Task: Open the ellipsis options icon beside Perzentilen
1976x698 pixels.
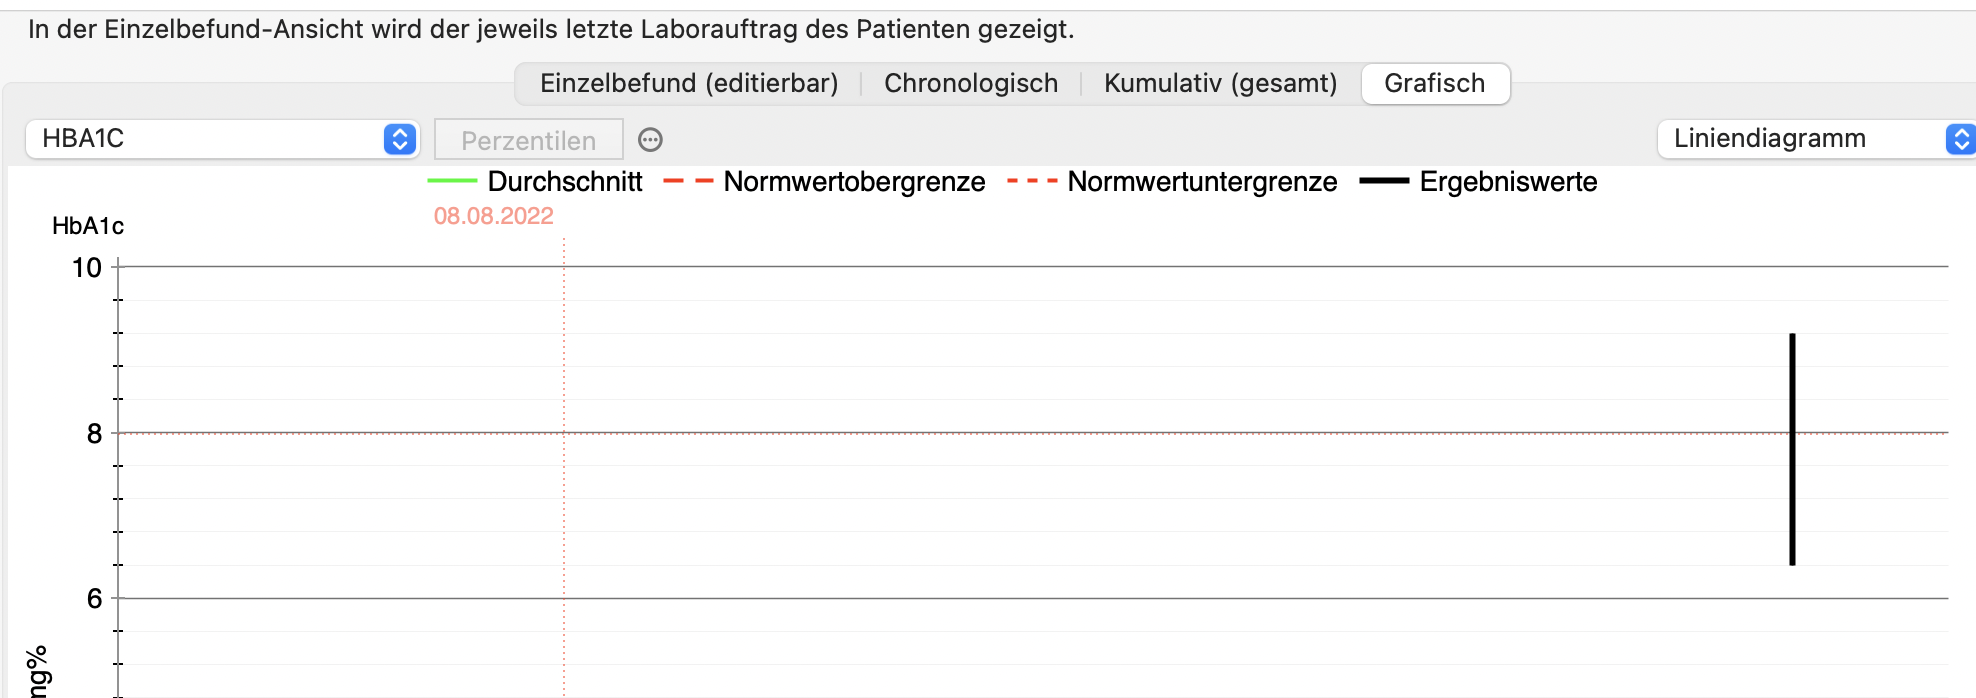Action: pyautogui.click(x=650, y=140)
